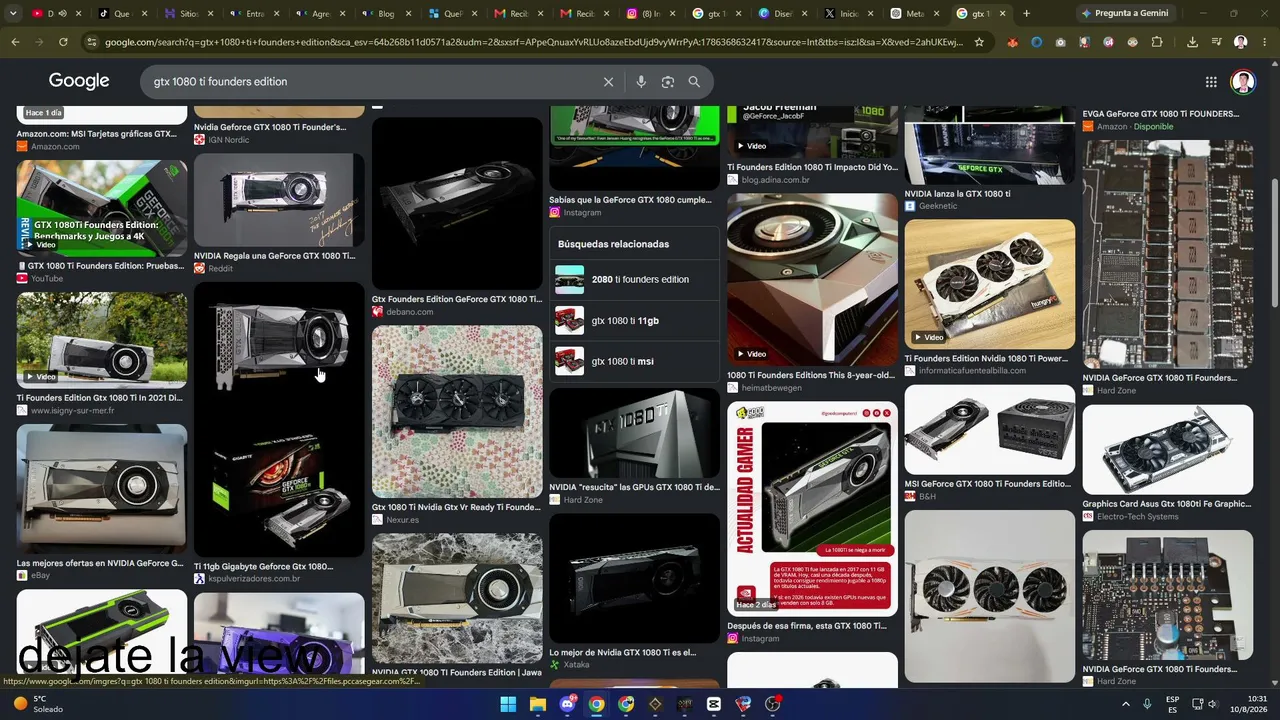Go back to the previous page
The width and height of the screenshot is (1280, 720).
coord(15,42)
